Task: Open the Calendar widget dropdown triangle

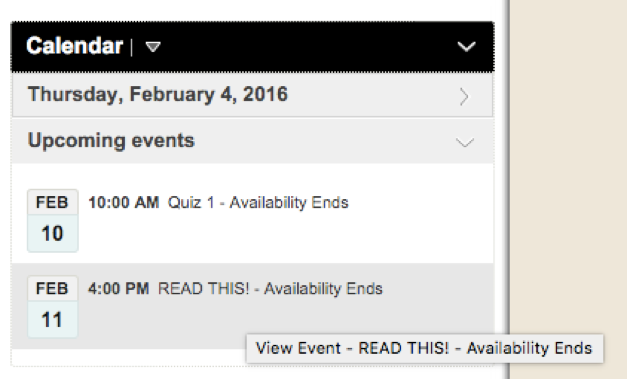Action: click(153, 47)
